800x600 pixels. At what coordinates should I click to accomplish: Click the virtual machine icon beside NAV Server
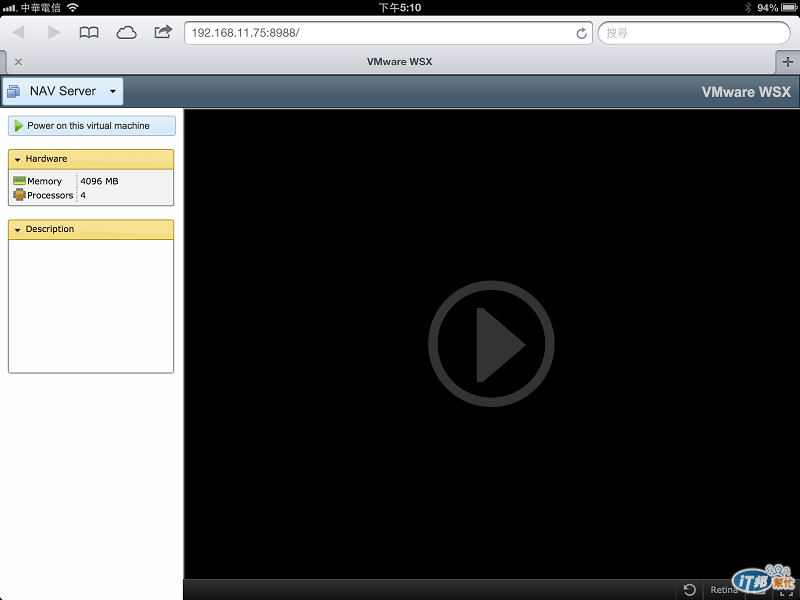(13, 91)
